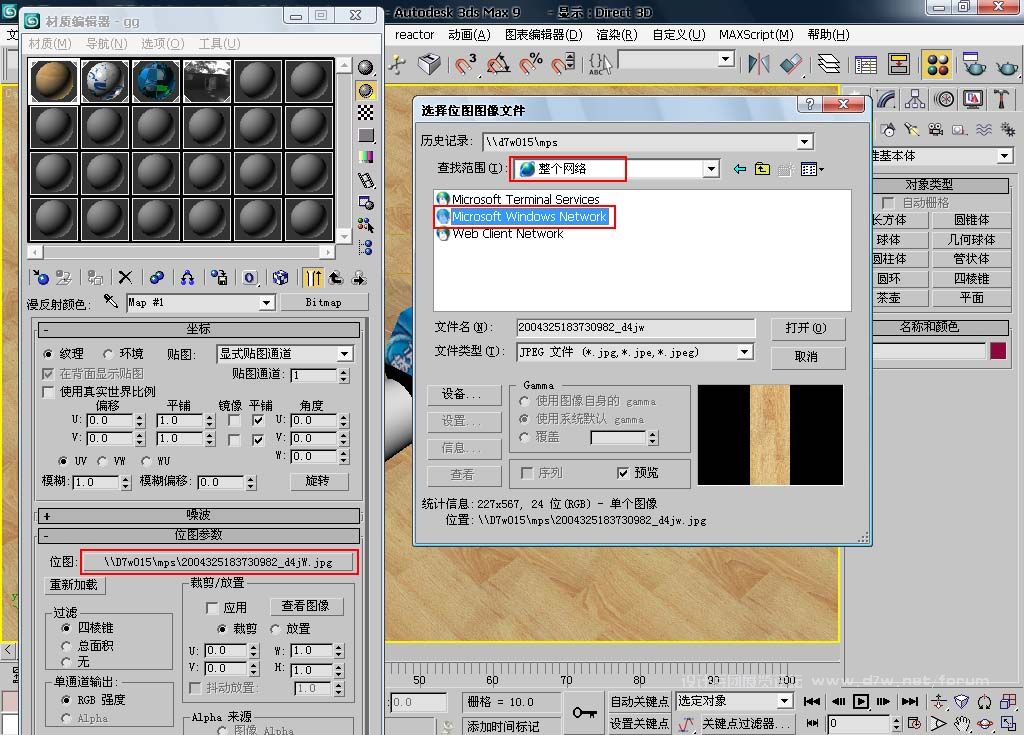Click 取消 button in file dialog
1024x735 pixels.
click(x=807, y=357)
